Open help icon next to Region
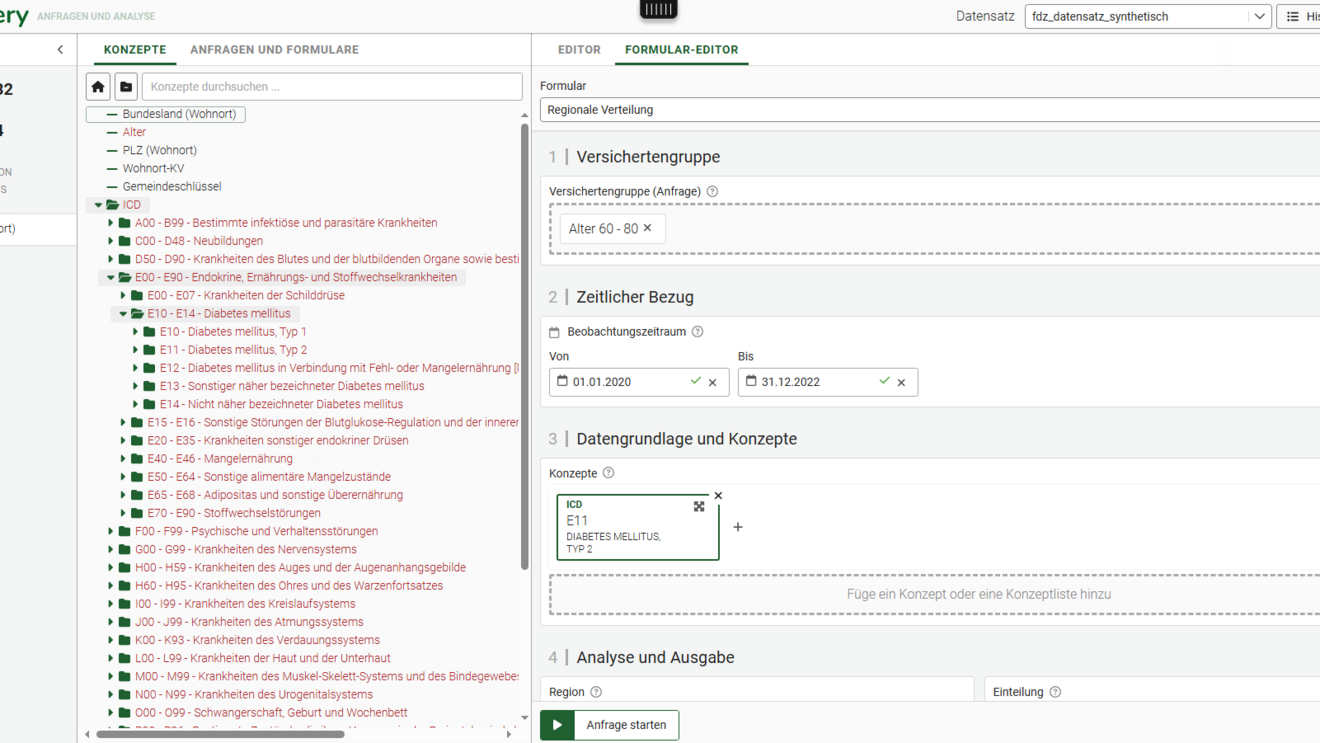1320x743 pixels. (596, 692)
